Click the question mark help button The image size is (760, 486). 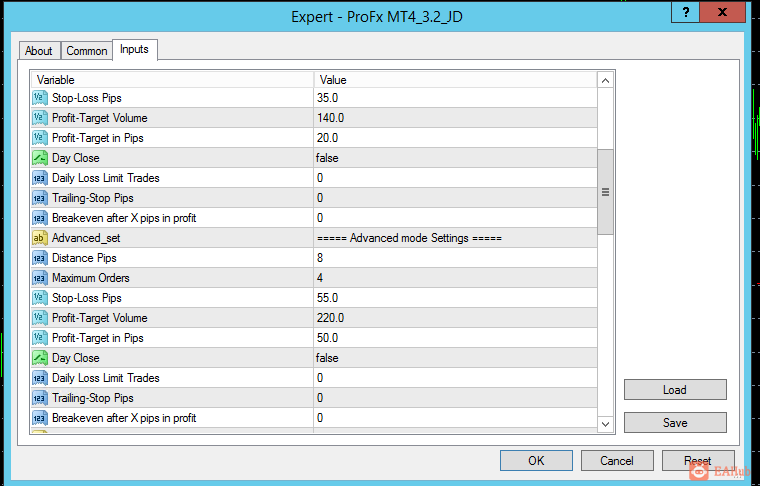tap(686, 13)
